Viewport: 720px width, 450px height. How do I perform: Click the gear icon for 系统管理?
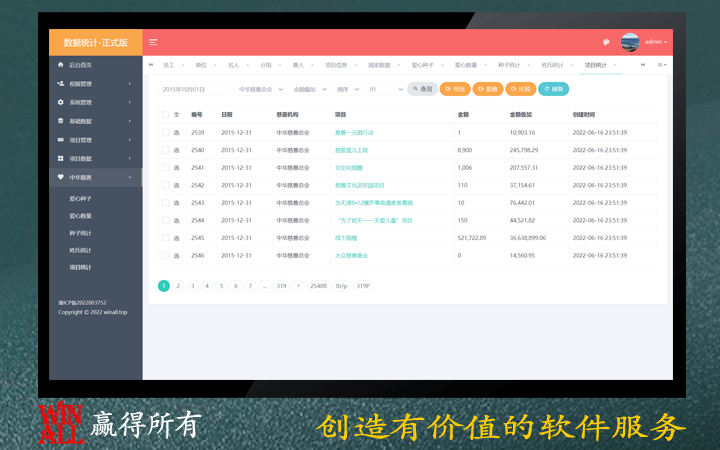coord(60,102)
